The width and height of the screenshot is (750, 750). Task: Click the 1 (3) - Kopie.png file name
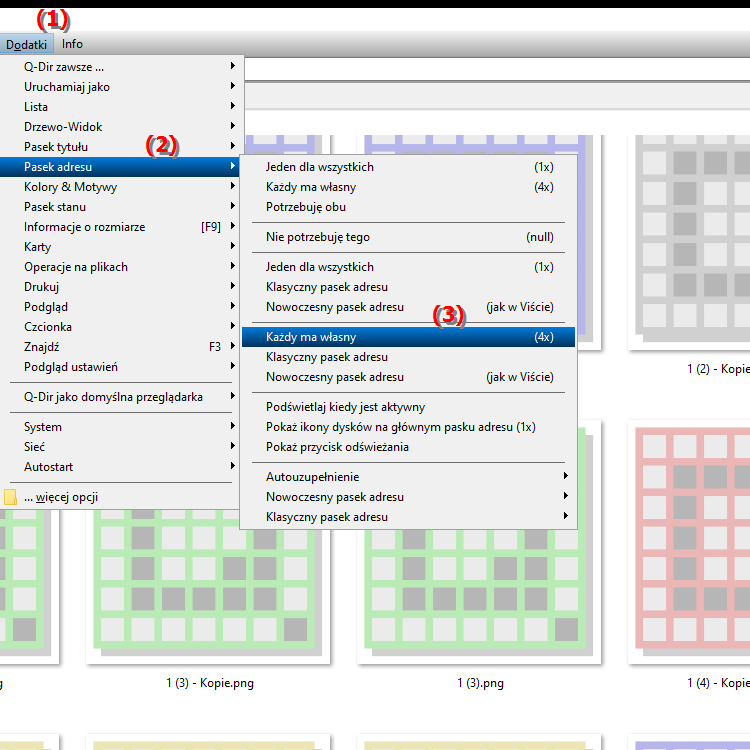tap(210, 683)
